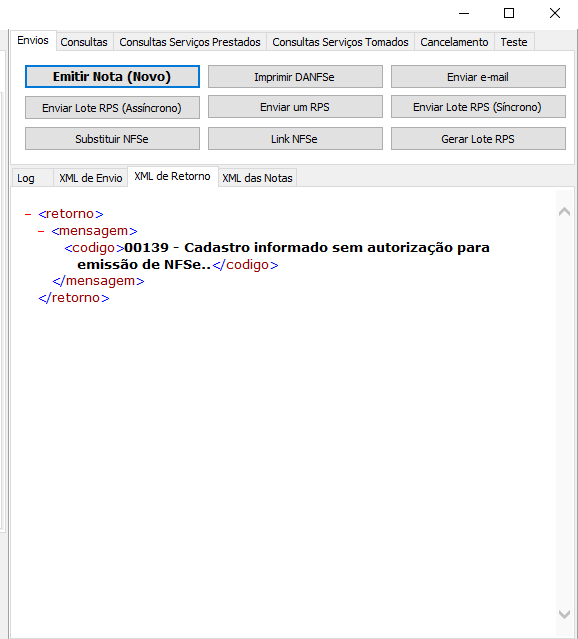View the XML de Envio tab
Screen dimensions: 578x639
90,178
